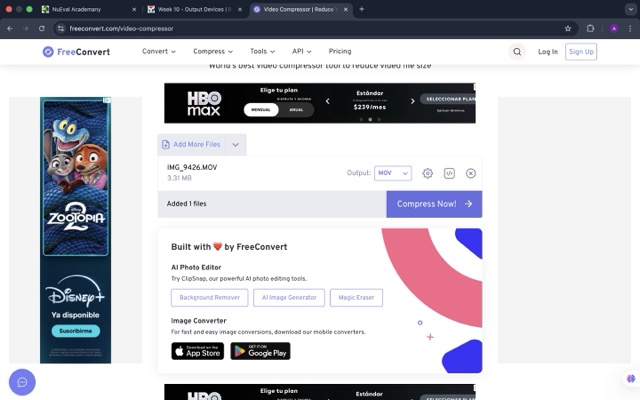
Task: Click the 3.31 MB file size text
Action: (179, 178)
